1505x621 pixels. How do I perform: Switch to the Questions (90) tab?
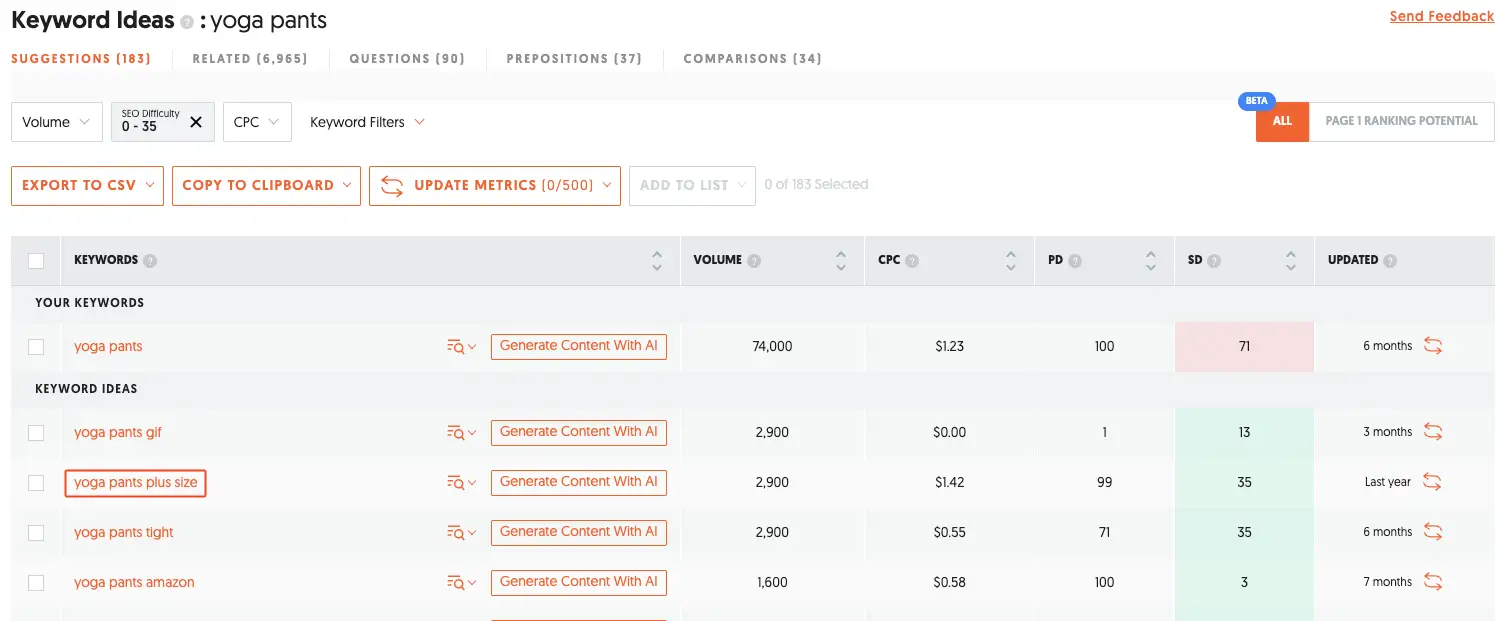coord(407,58)
